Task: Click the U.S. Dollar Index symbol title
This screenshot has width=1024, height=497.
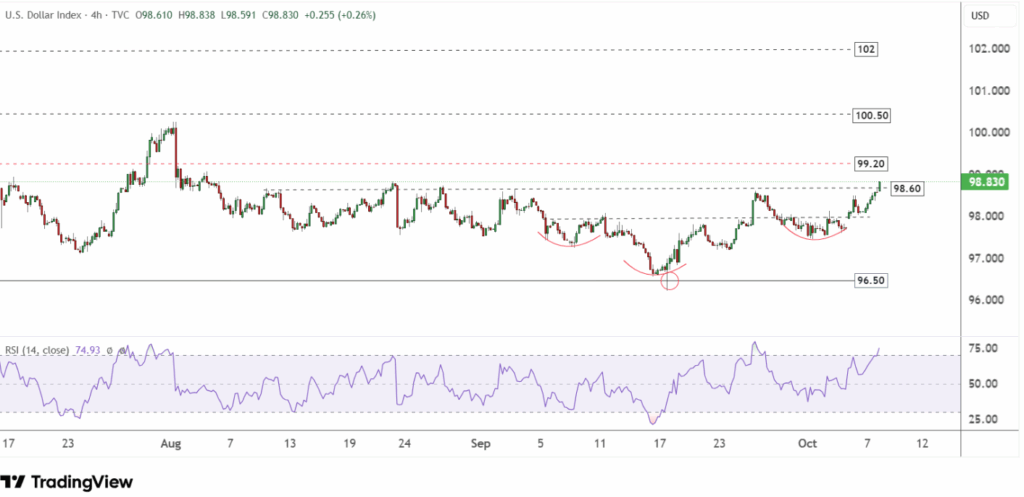Action: (44, 17)
